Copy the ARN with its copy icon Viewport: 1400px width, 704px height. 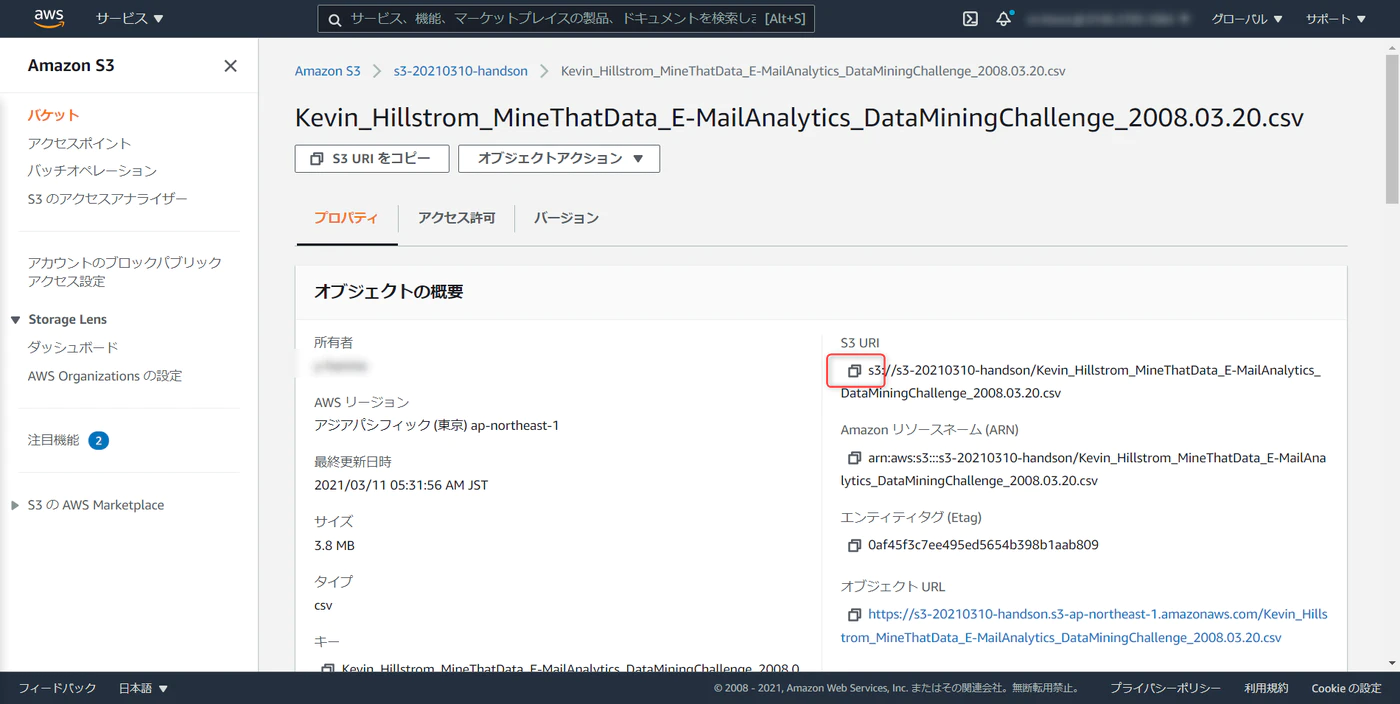coord(854,458)
